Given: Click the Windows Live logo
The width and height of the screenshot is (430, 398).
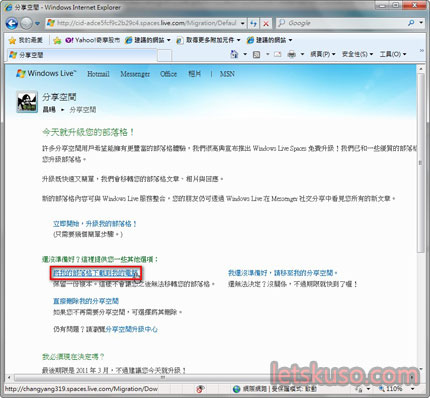Looking at the screenshot, I should (46, 73).
